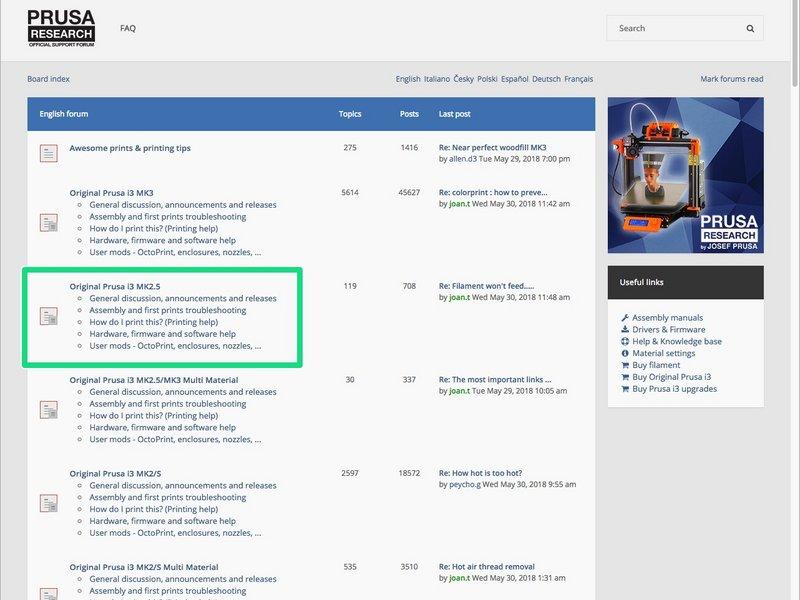800x600 pixels.
Task: Click info icon next to Material settings
Action: pyautogui.click(x=625, y=353)
